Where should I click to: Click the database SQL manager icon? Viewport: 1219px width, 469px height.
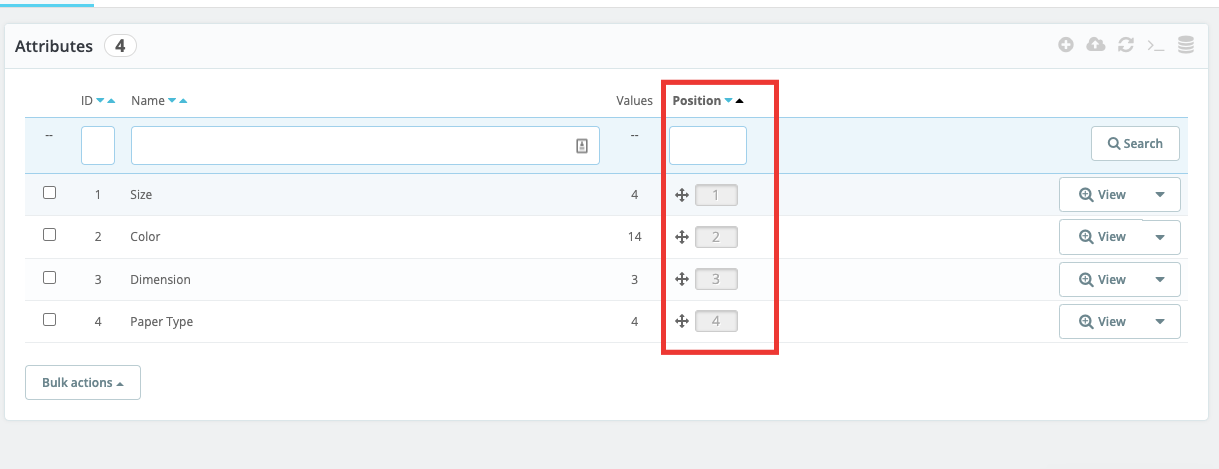pos(1186,45)
